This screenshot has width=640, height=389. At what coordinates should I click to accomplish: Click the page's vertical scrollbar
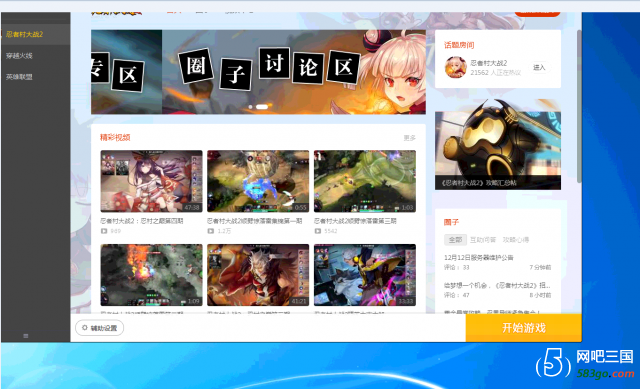[579, 106]
